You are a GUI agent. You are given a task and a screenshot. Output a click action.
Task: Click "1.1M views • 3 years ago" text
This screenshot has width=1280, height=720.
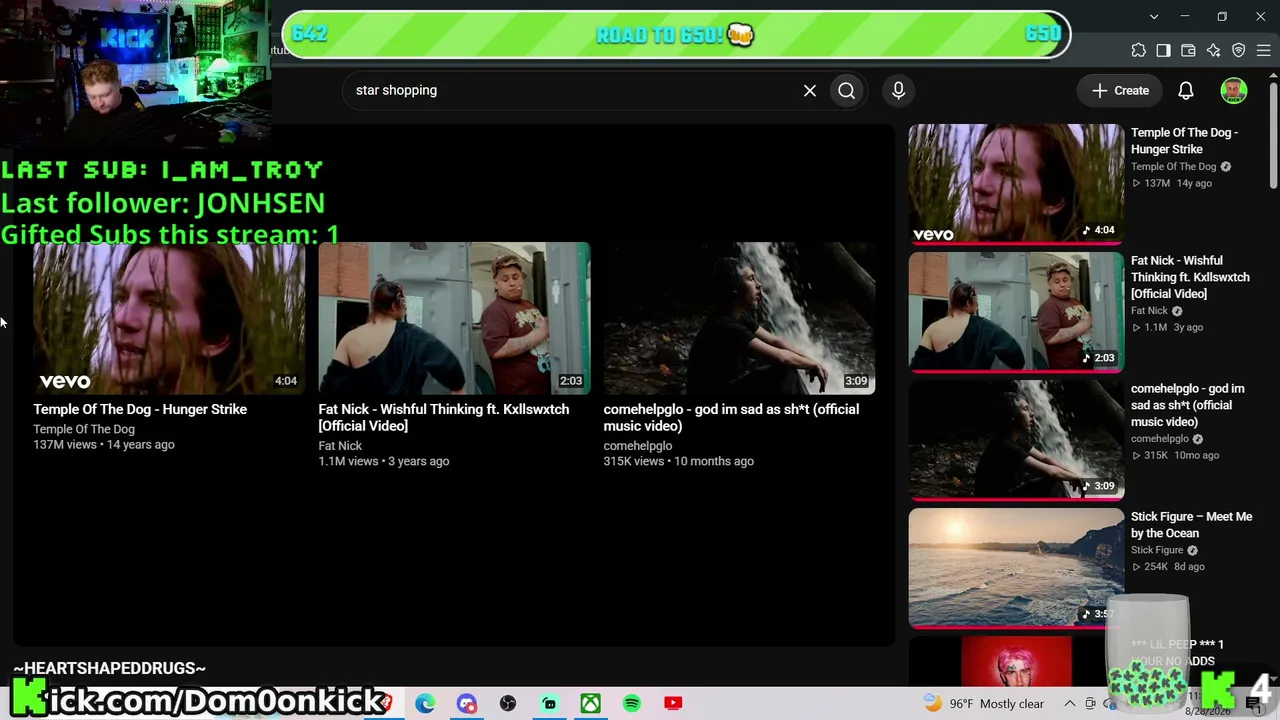click(384, 461)
